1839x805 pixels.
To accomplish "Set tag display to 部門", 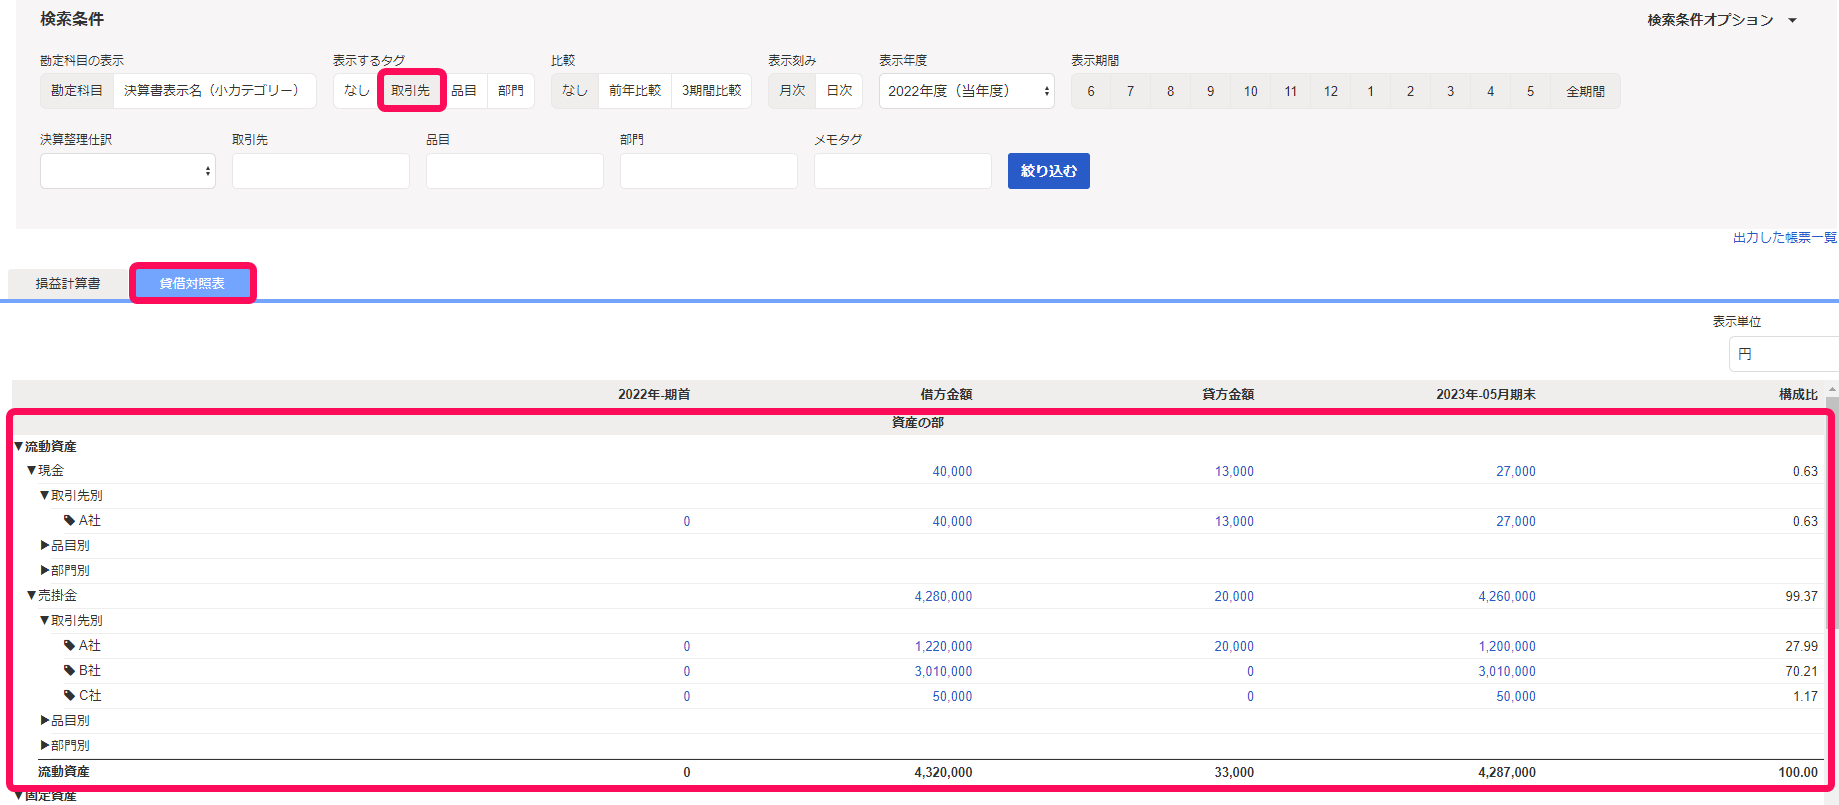I will point(510,91).
